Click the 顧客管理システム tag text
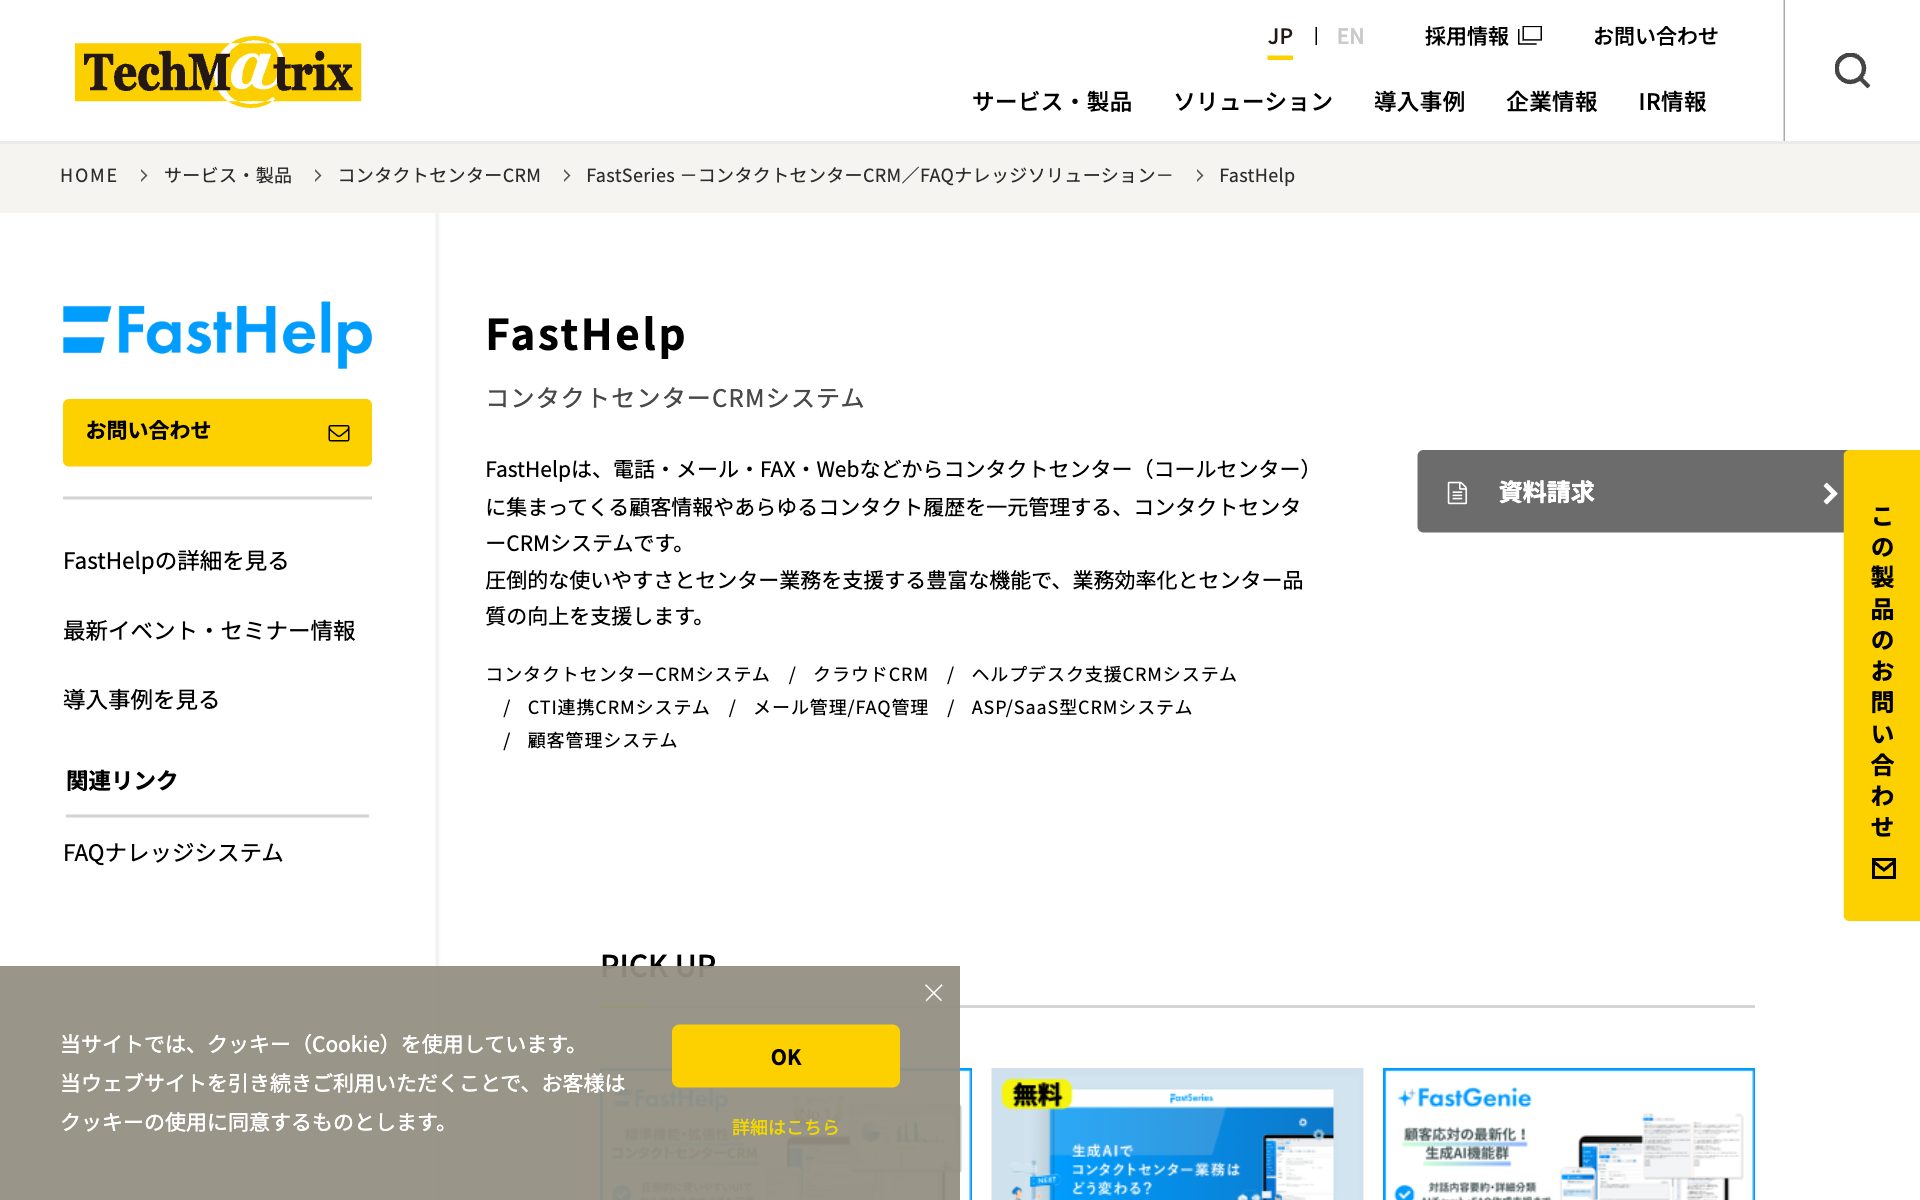1920x1200 pixels. (602, 740)
